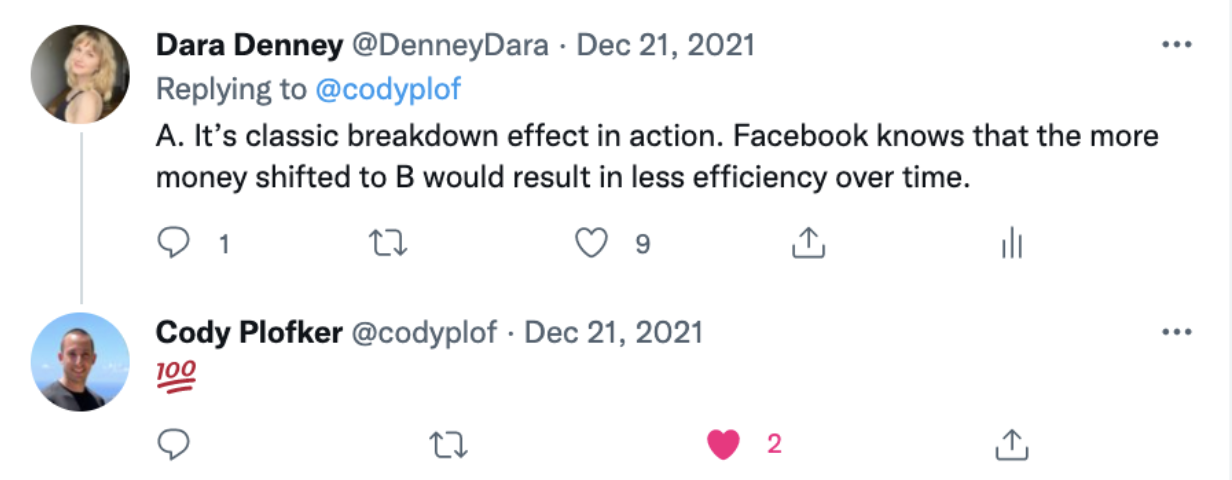Open Dara's Dec 21, 2021 timestamp
This screenshot has width=1232, height=480.
pyautogui.click(x=666, y=45)
